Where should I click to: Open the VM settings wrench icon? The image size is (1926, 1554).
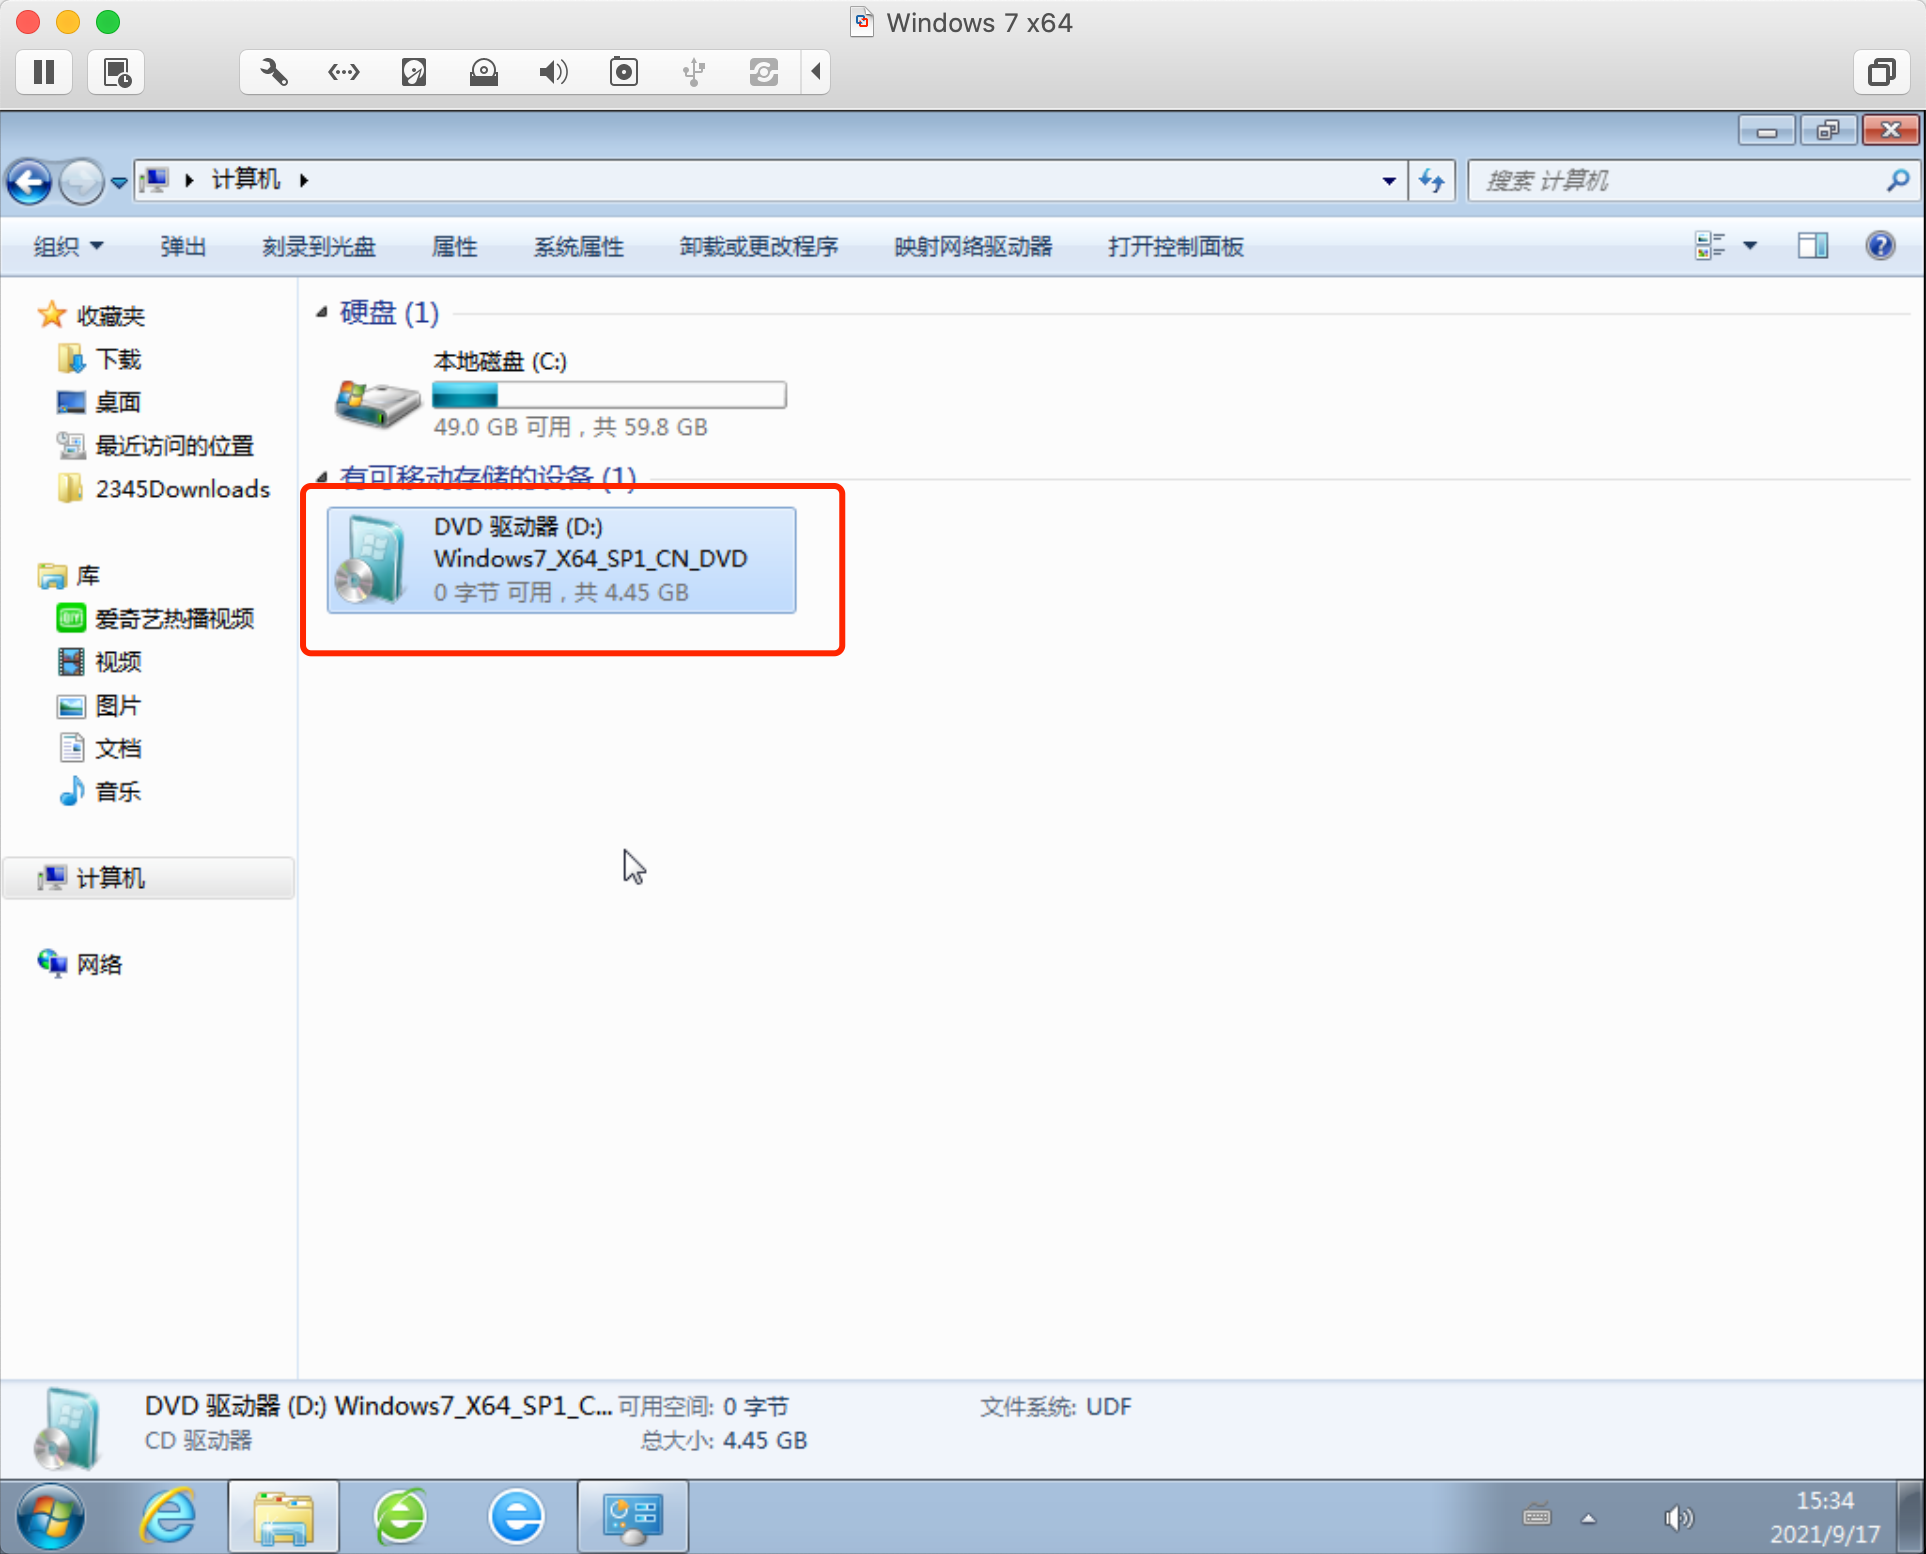tap(274, 72)
